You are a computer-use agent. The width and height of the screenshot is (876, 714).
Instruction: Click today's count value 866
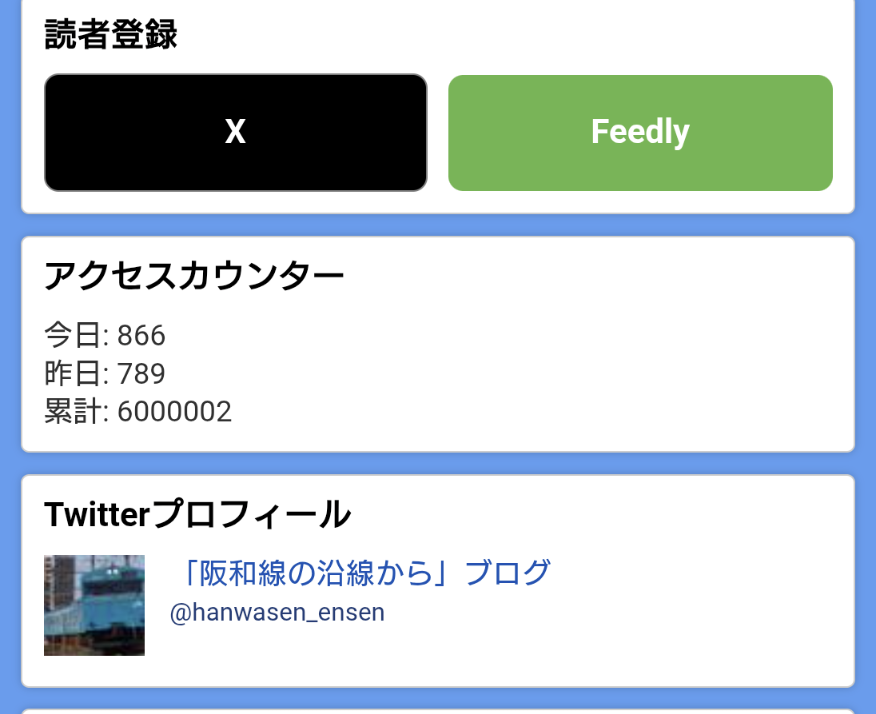(x=141, y=335)
